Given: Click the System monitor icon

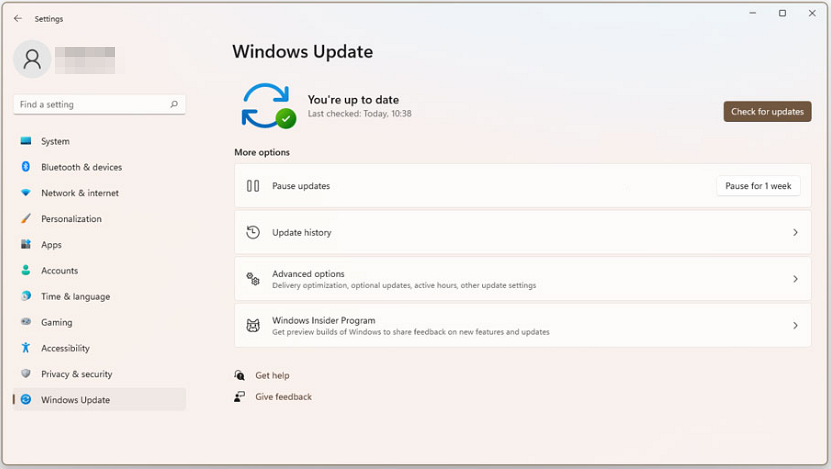Looking at the screenshot, I should click(25, 141).
